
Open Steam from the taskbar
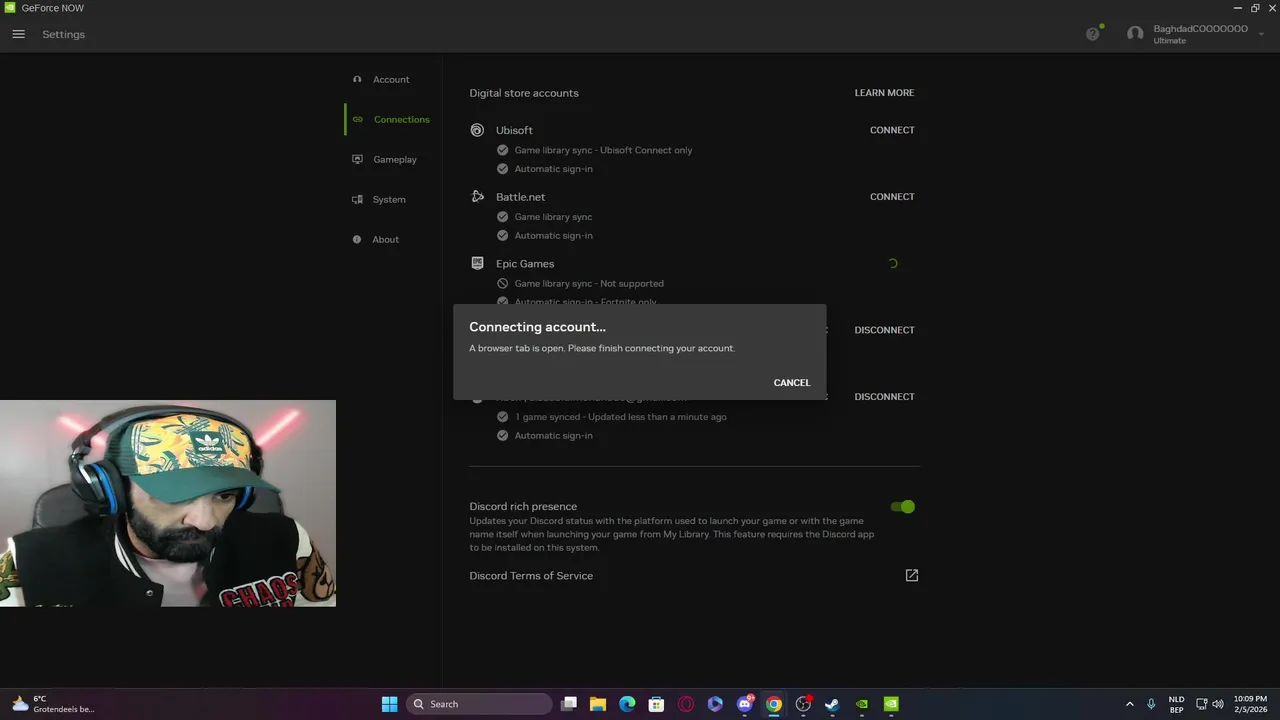point(832,704)
